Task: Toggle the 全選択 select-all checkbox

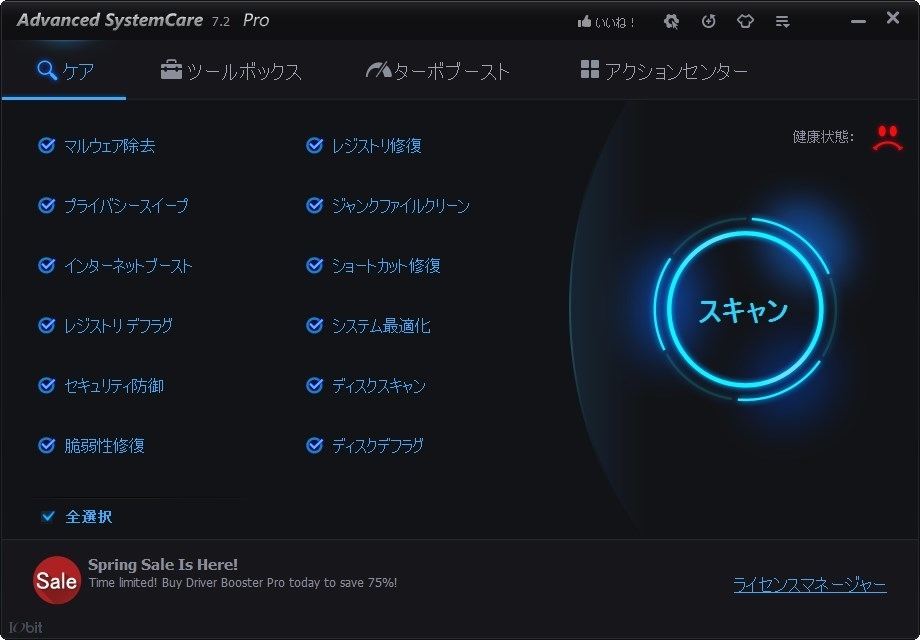Action: tap(48, 516)
